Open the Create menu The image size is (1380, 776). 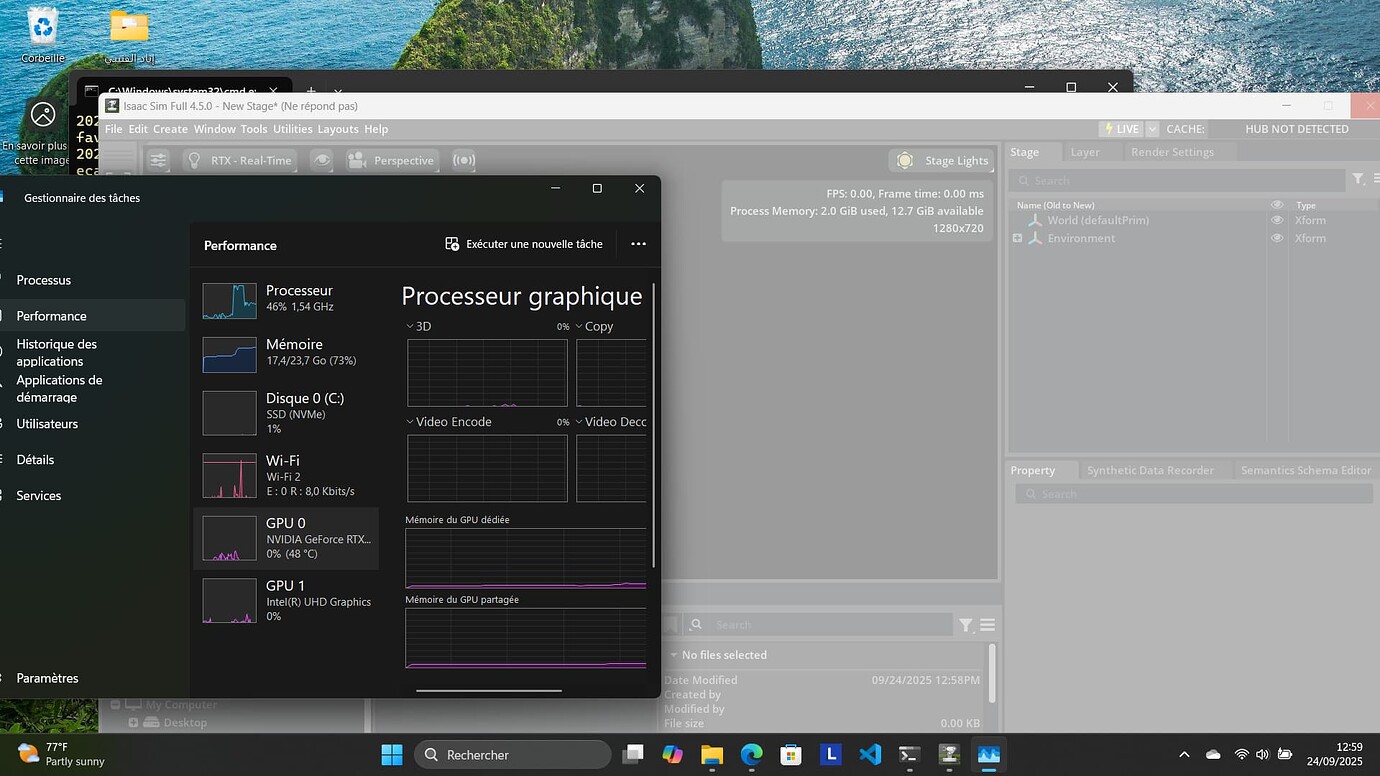[170, 128]
